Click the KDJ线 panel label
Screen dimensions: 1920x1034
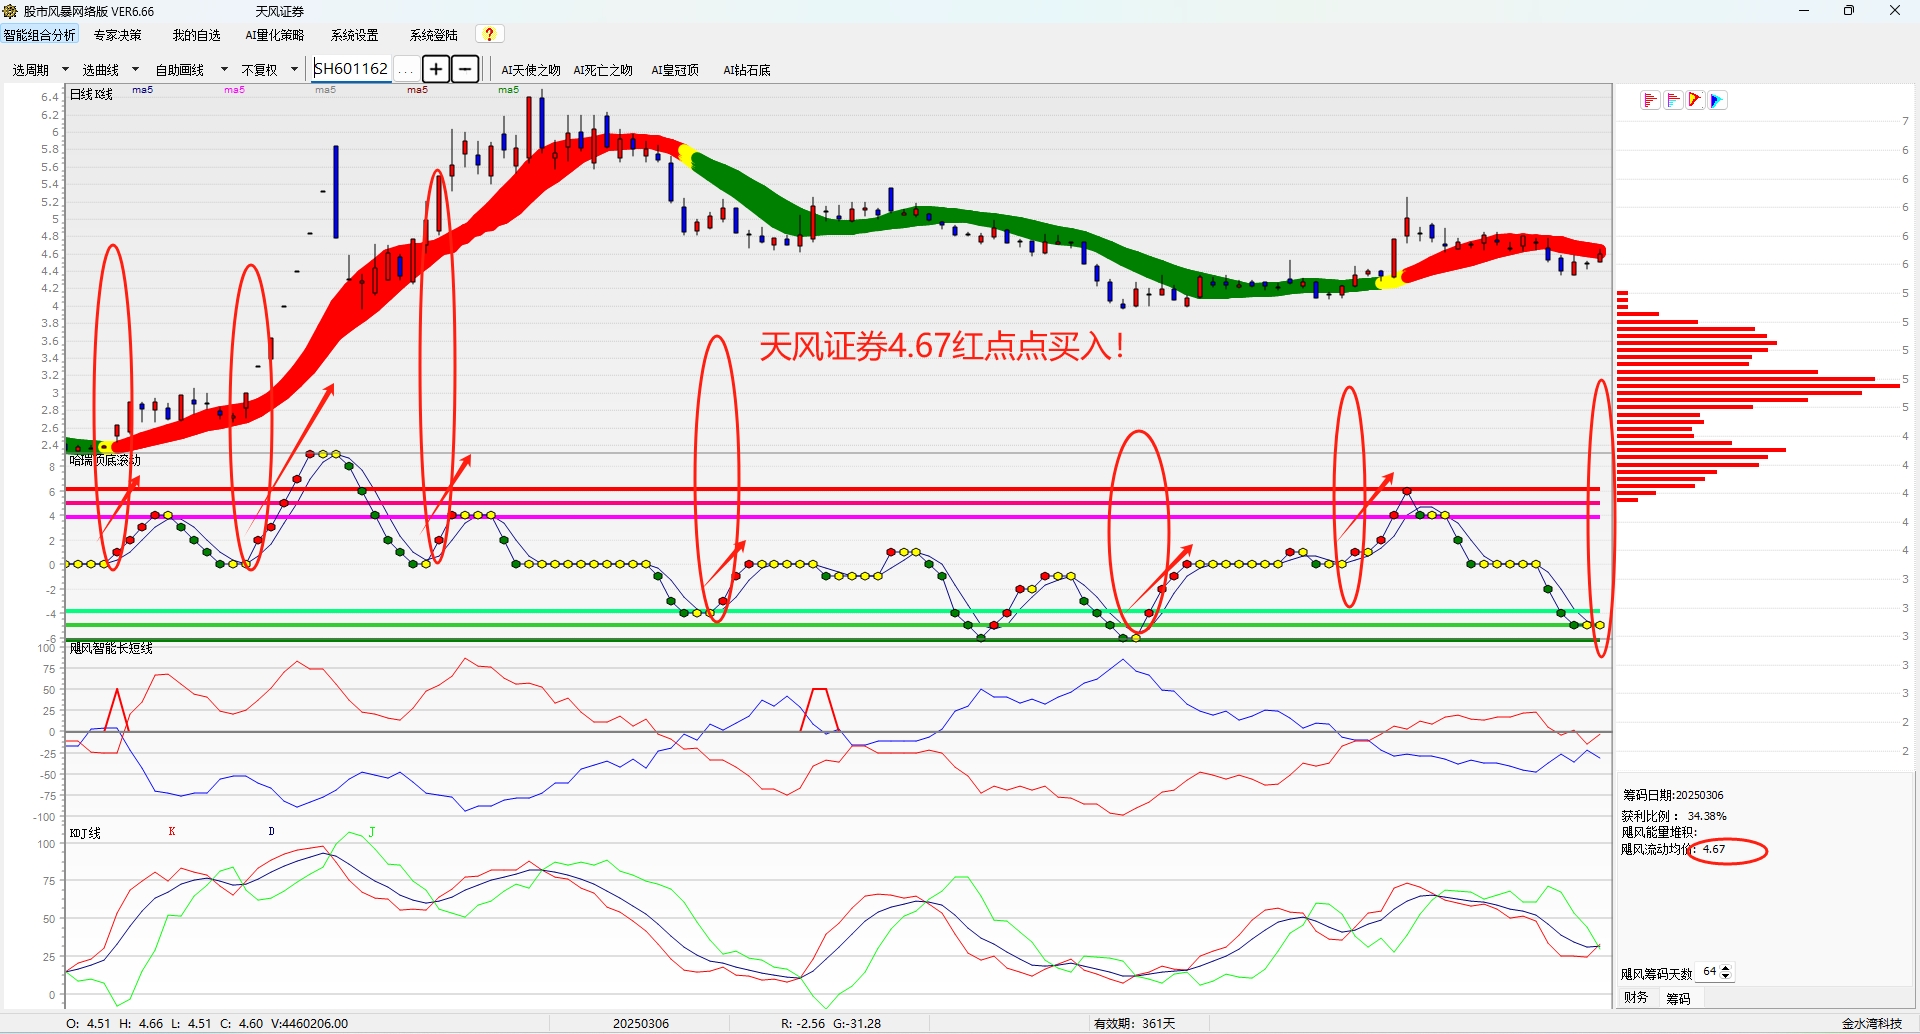click(x=85, y=833)
